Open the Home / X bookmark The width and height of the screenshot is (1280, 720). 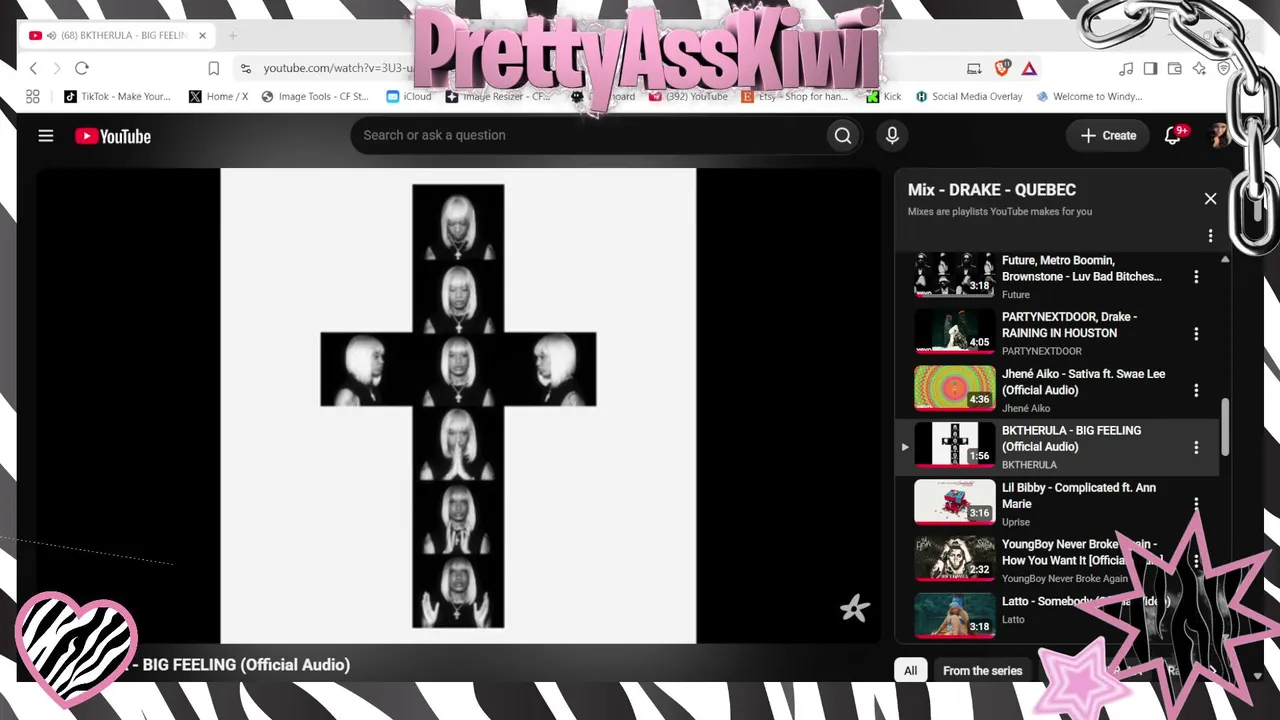click(x=218, y=97)
